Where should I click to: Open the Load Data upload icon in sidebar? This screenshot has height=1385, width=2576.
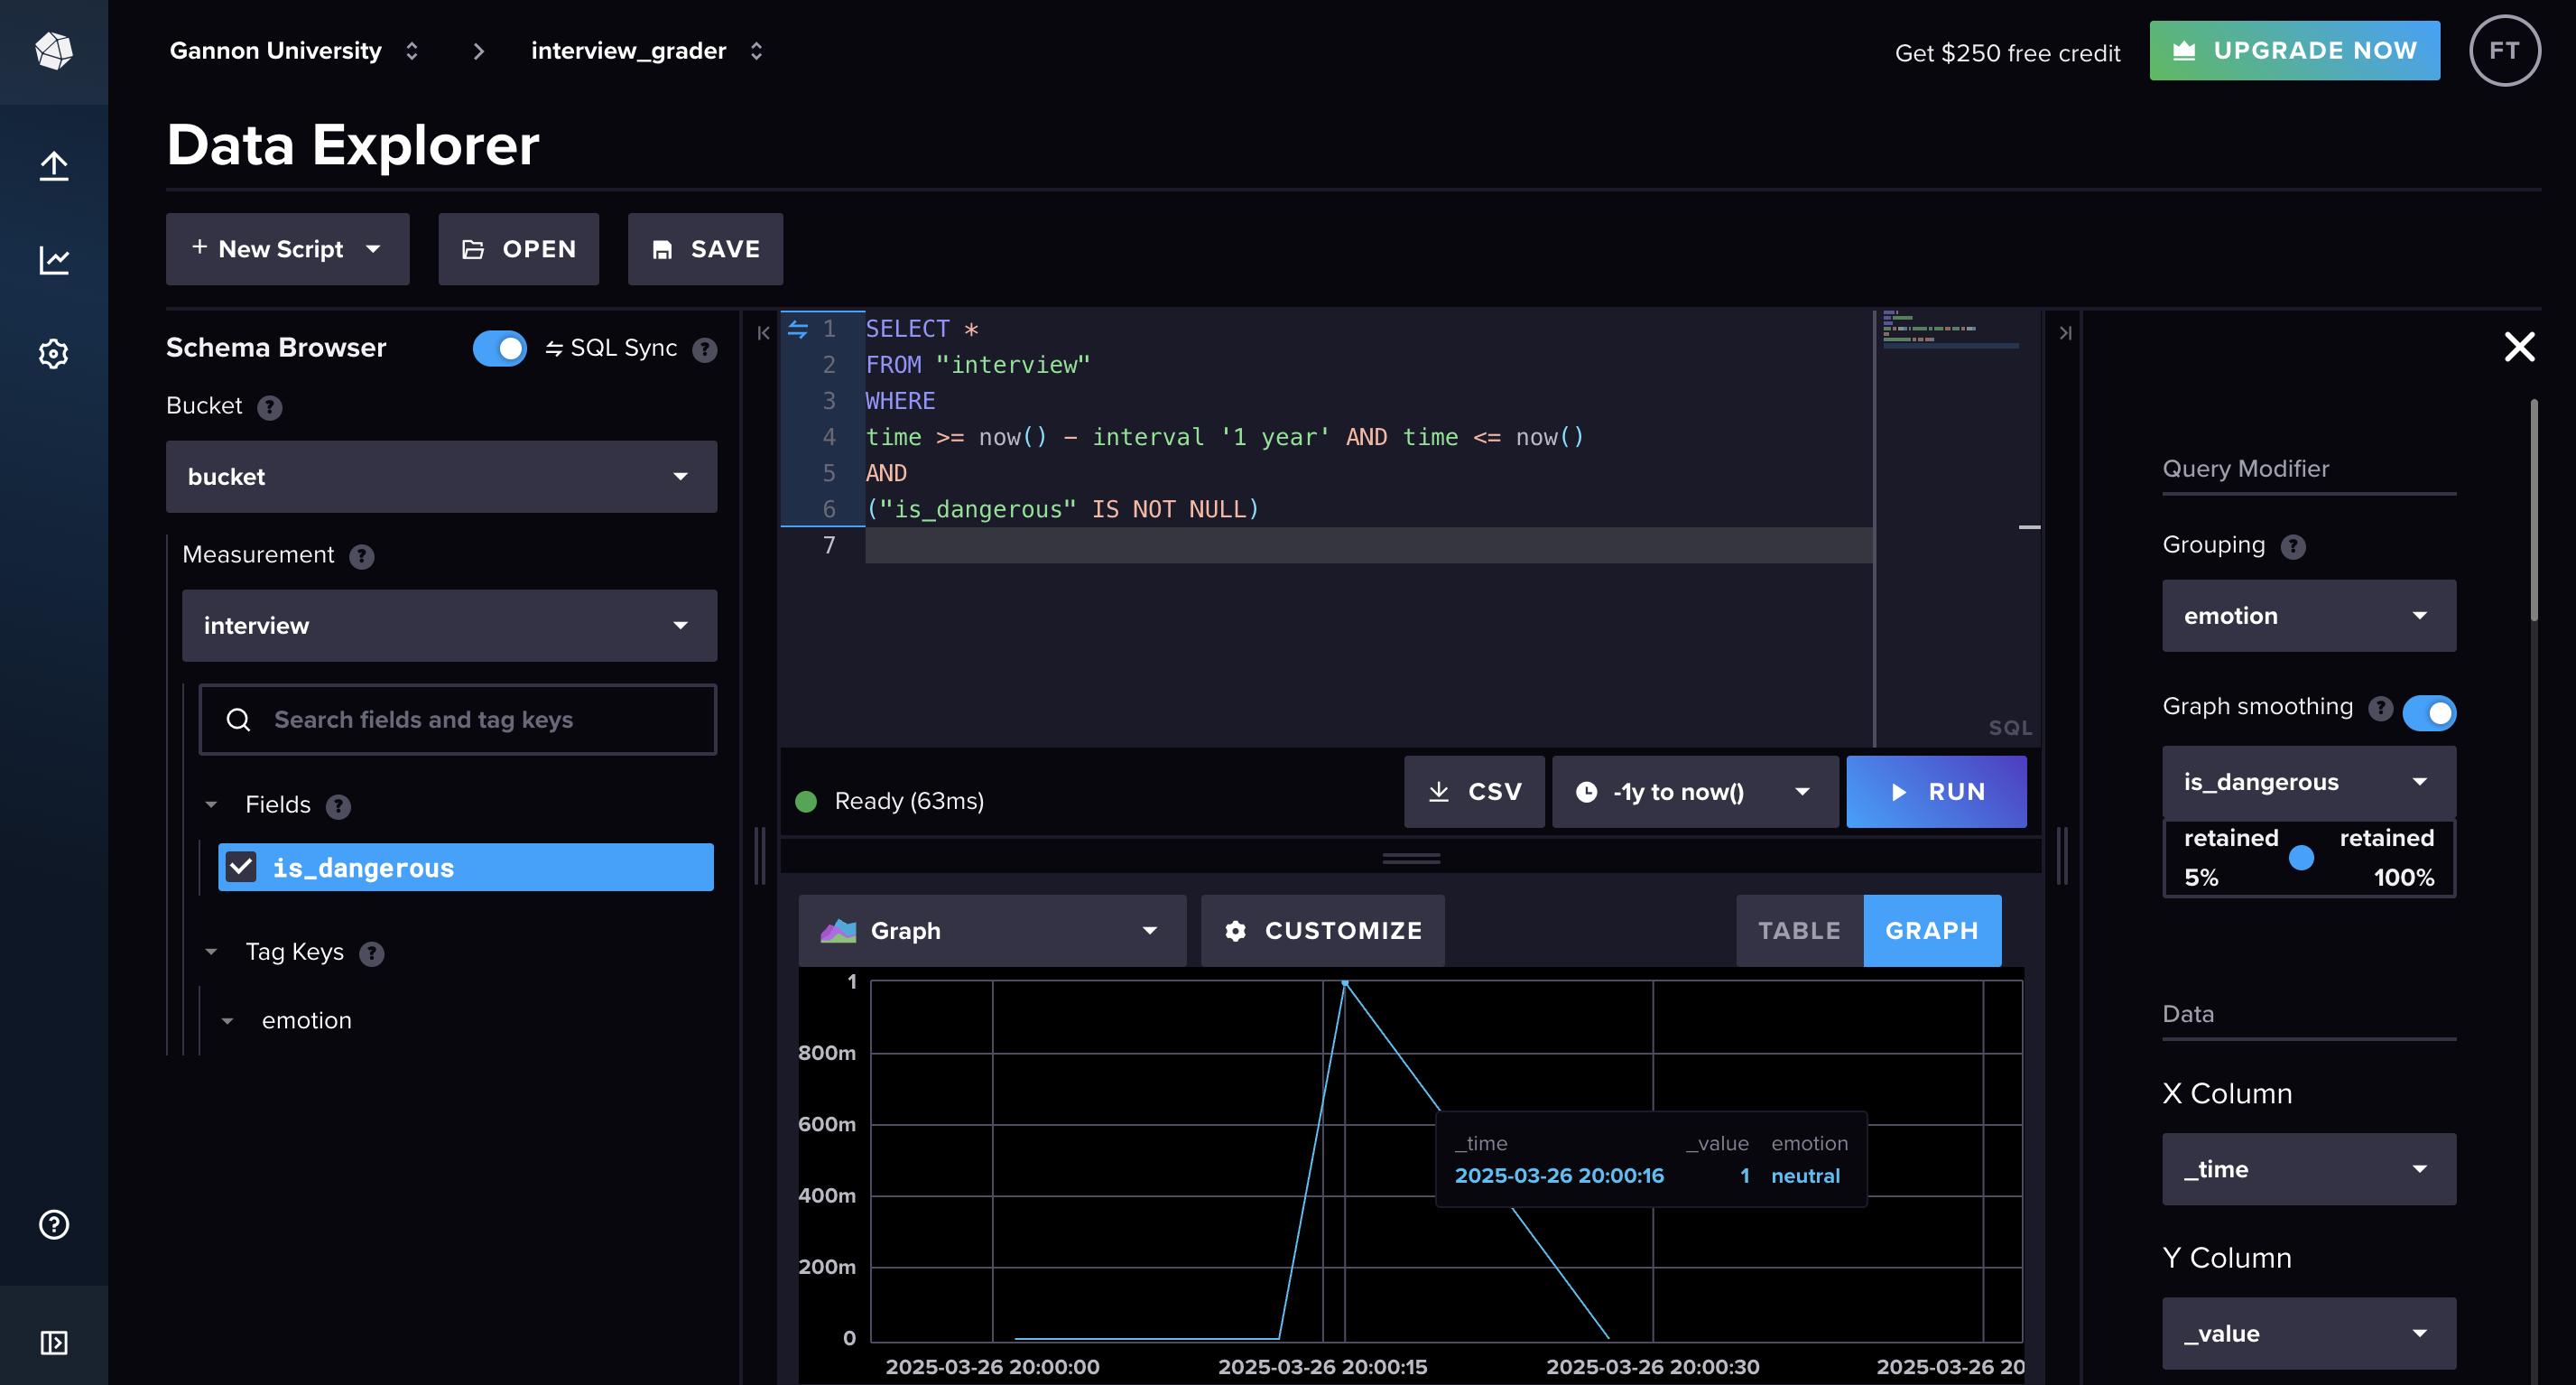pyautogui.click(x=54, y=166)
